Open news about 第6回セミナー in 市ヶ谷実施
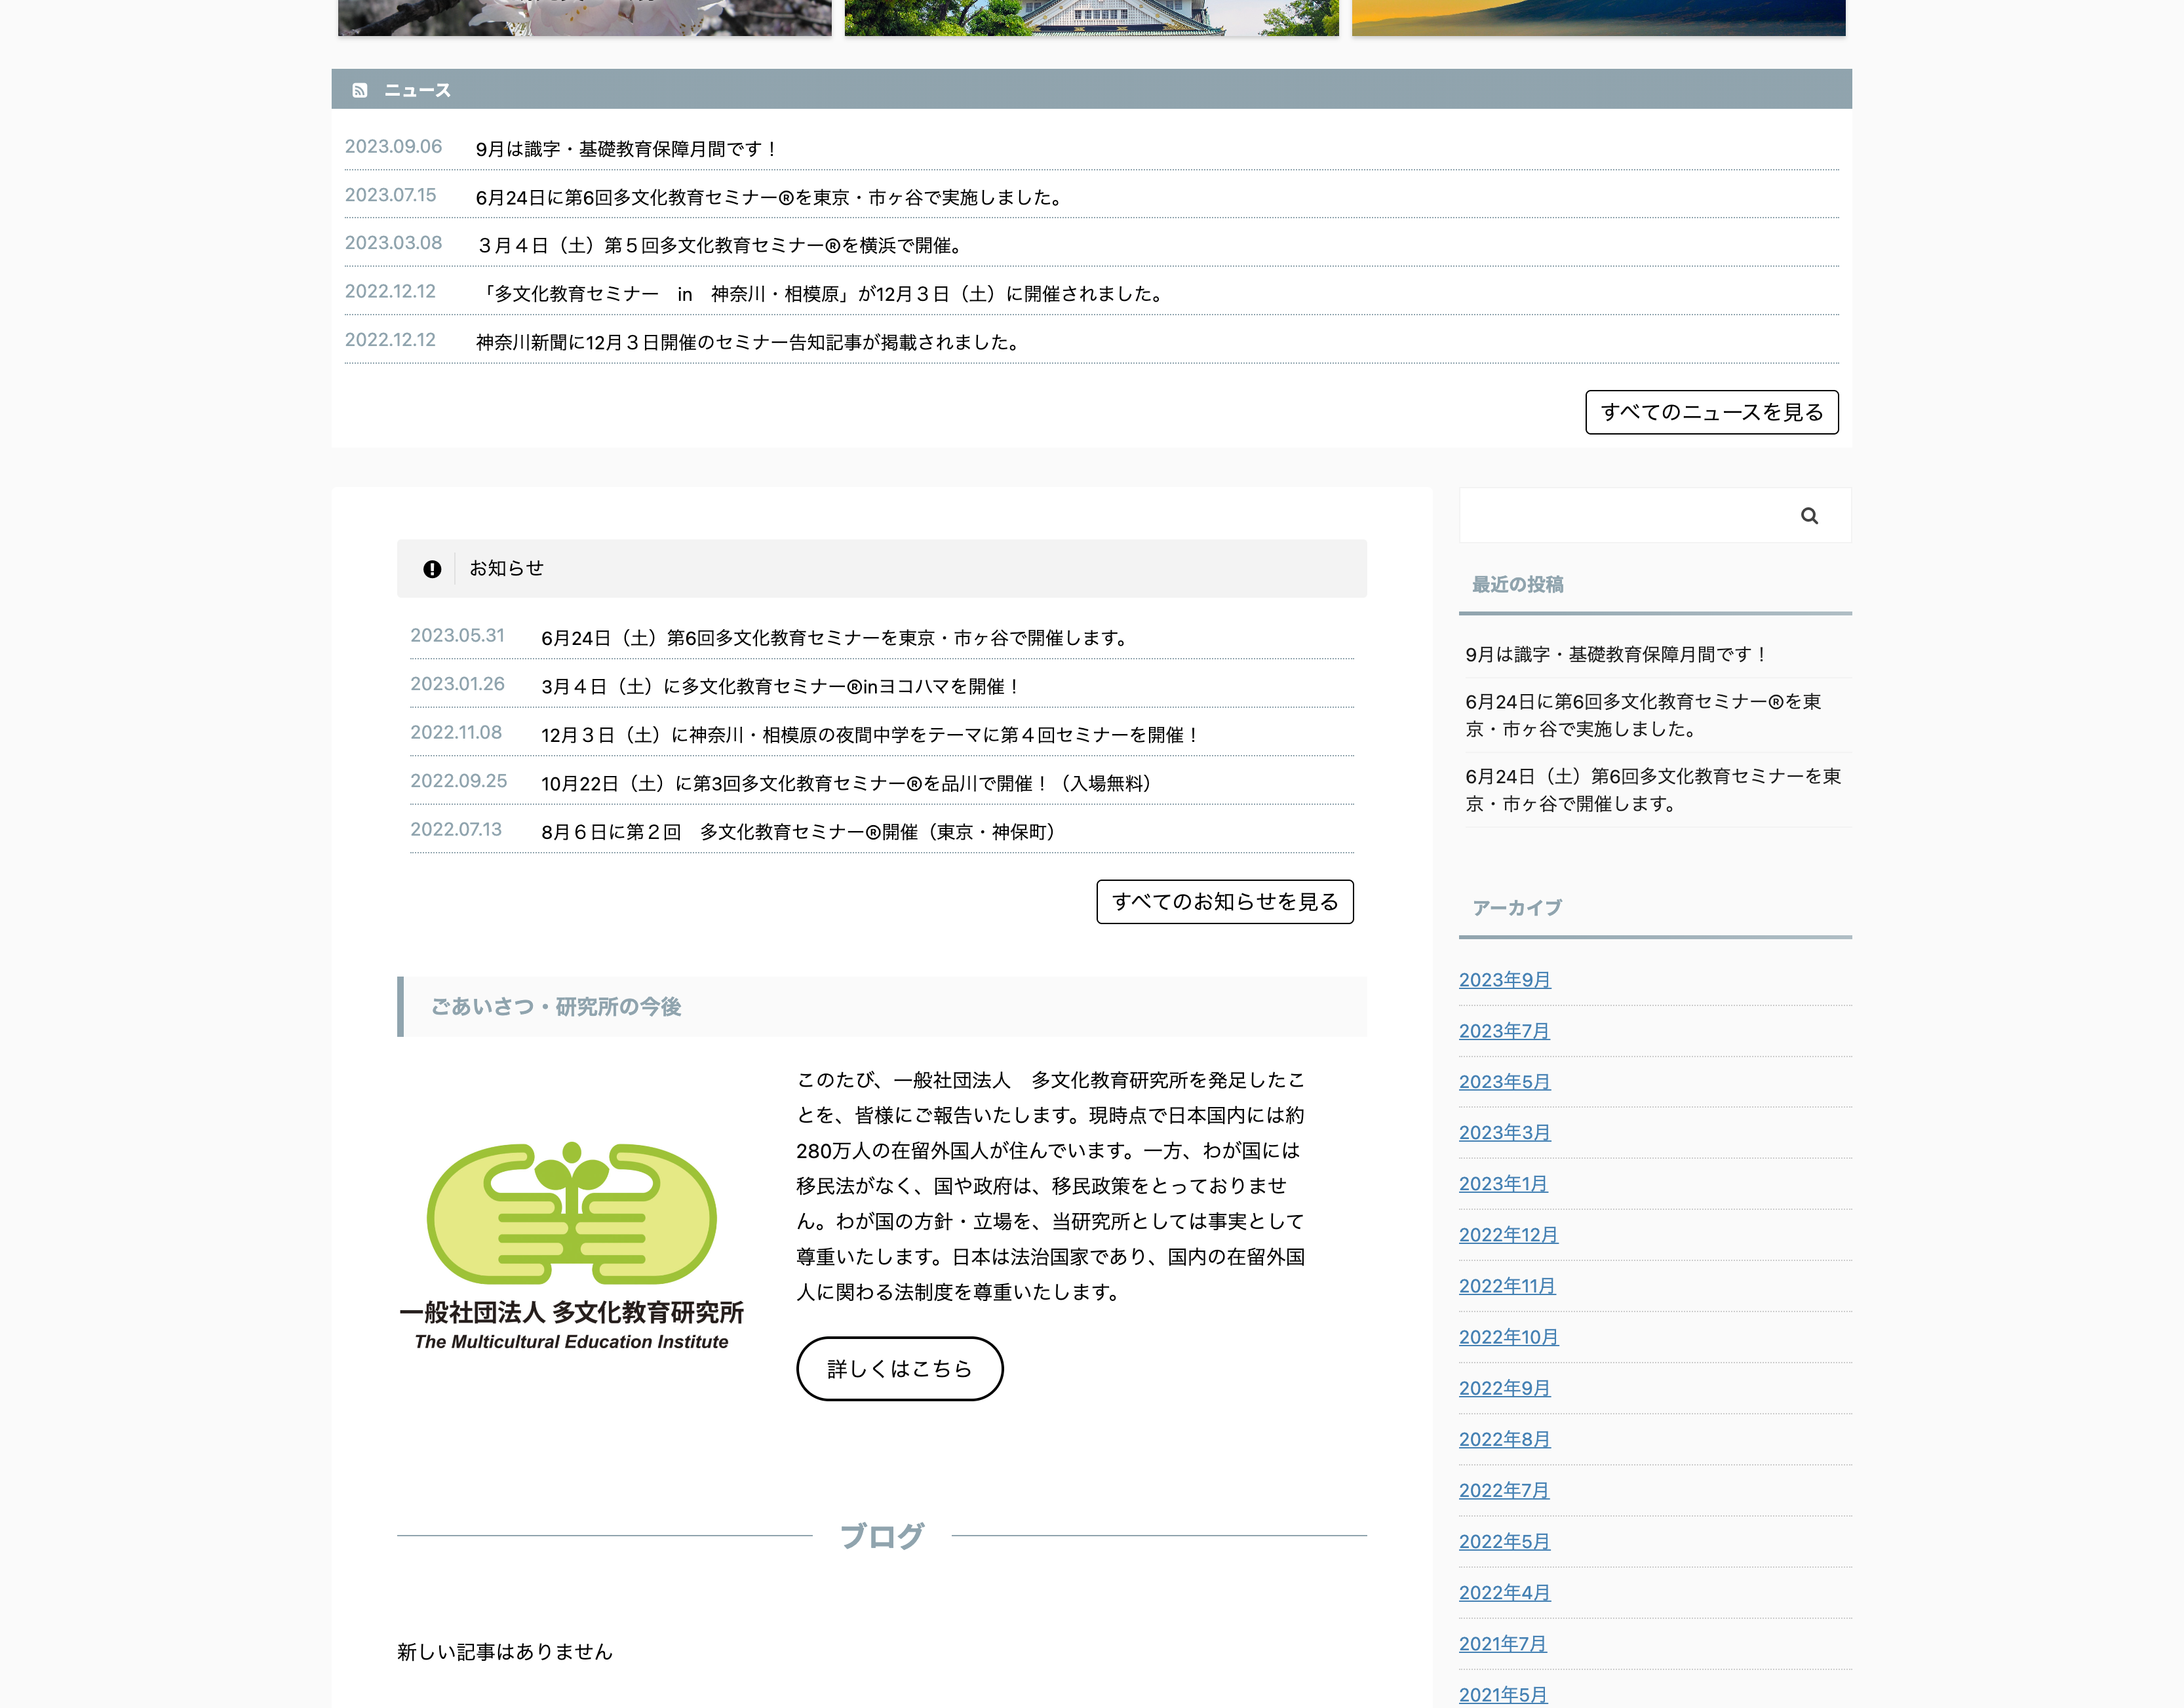This screenshot has height=1708, width=2184. tap(771, 198)
